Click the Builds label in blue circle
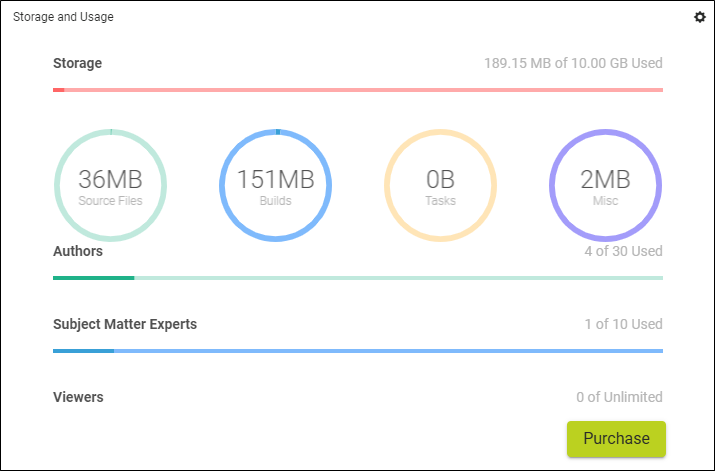Screen dimensions: 715x471 point(275,201)
